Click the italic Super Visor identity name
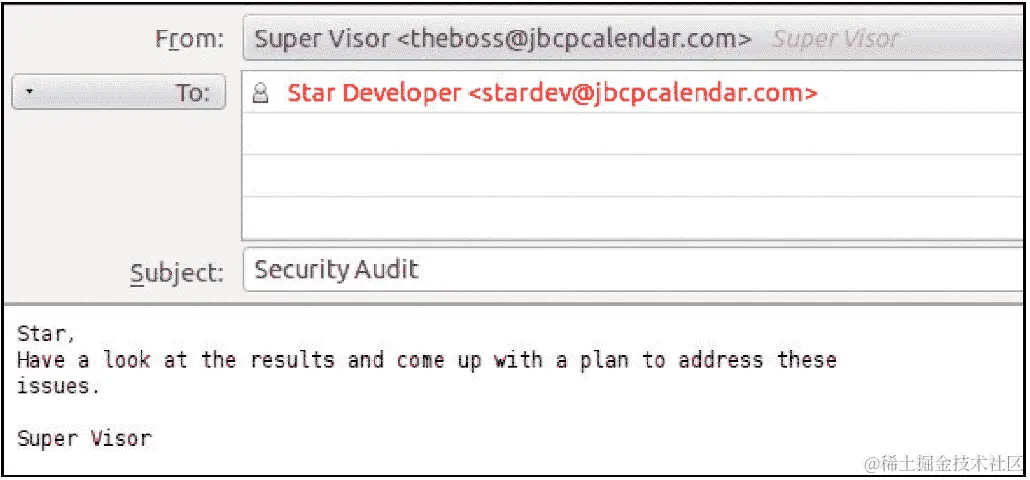 click(x=835, y=39)
